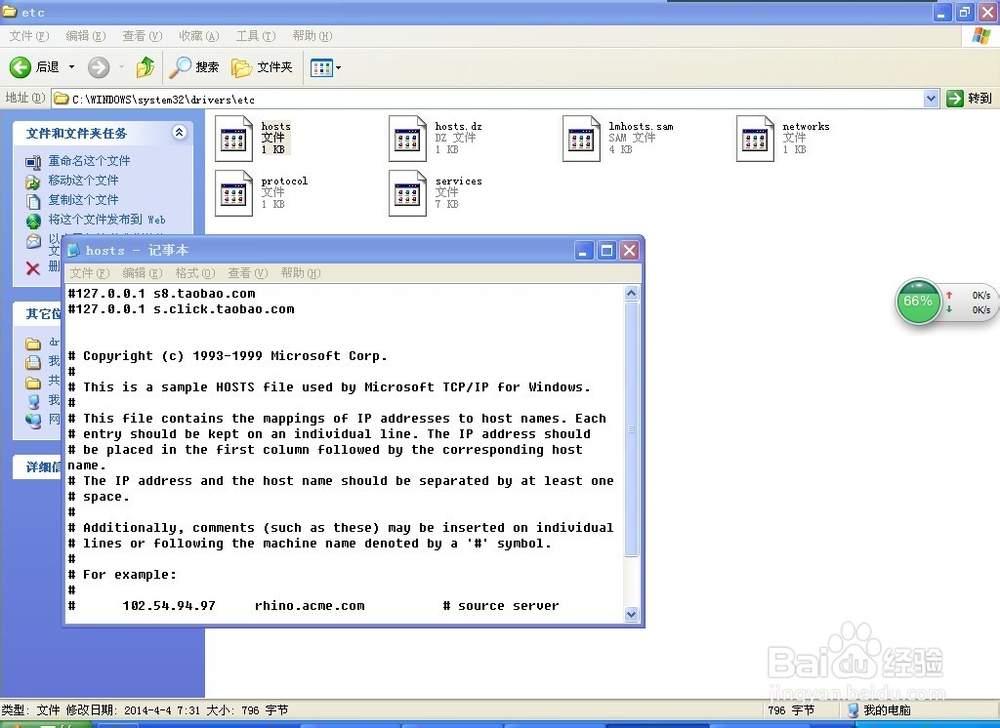The width and height of the screenshot is (1000, 728).
Task: Select the hosts file icon
Action: click(233, 138)
